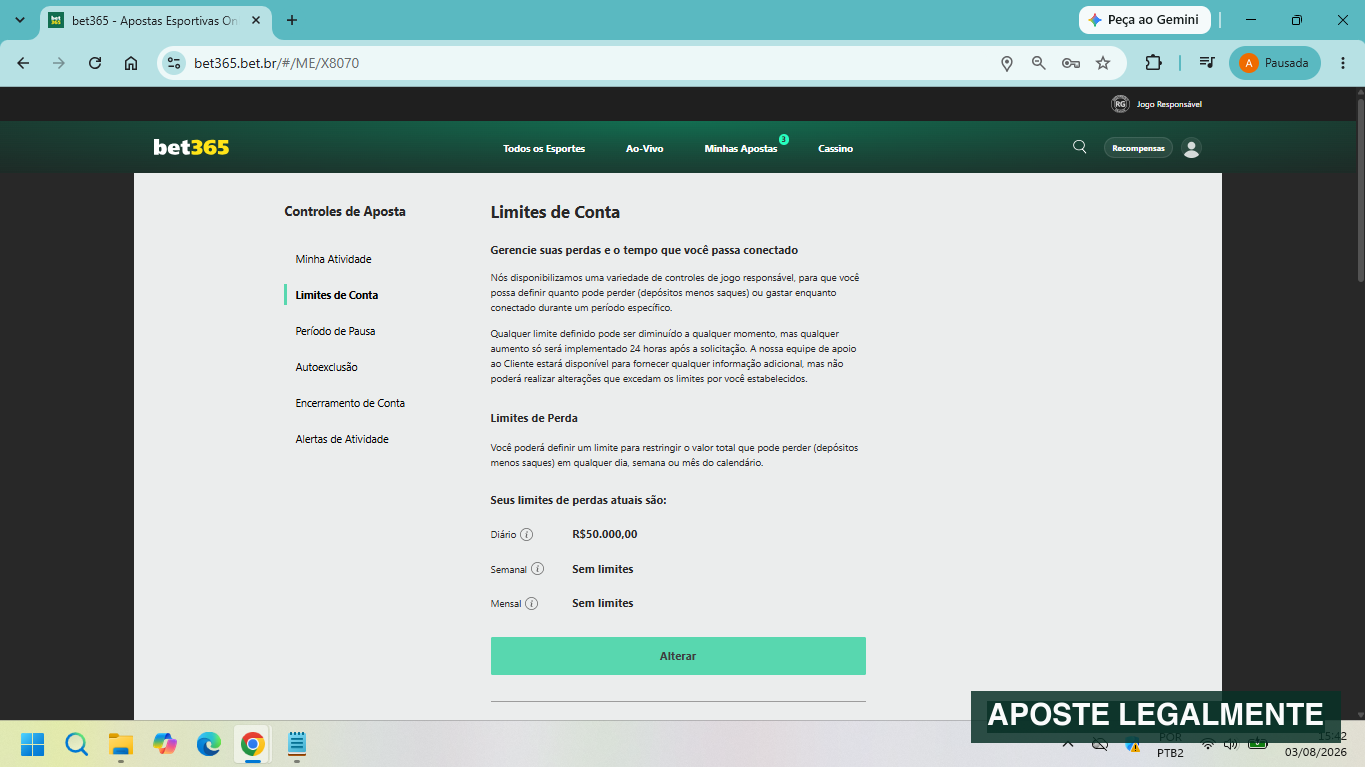Open Windows taskbar search

pos(77,744)
